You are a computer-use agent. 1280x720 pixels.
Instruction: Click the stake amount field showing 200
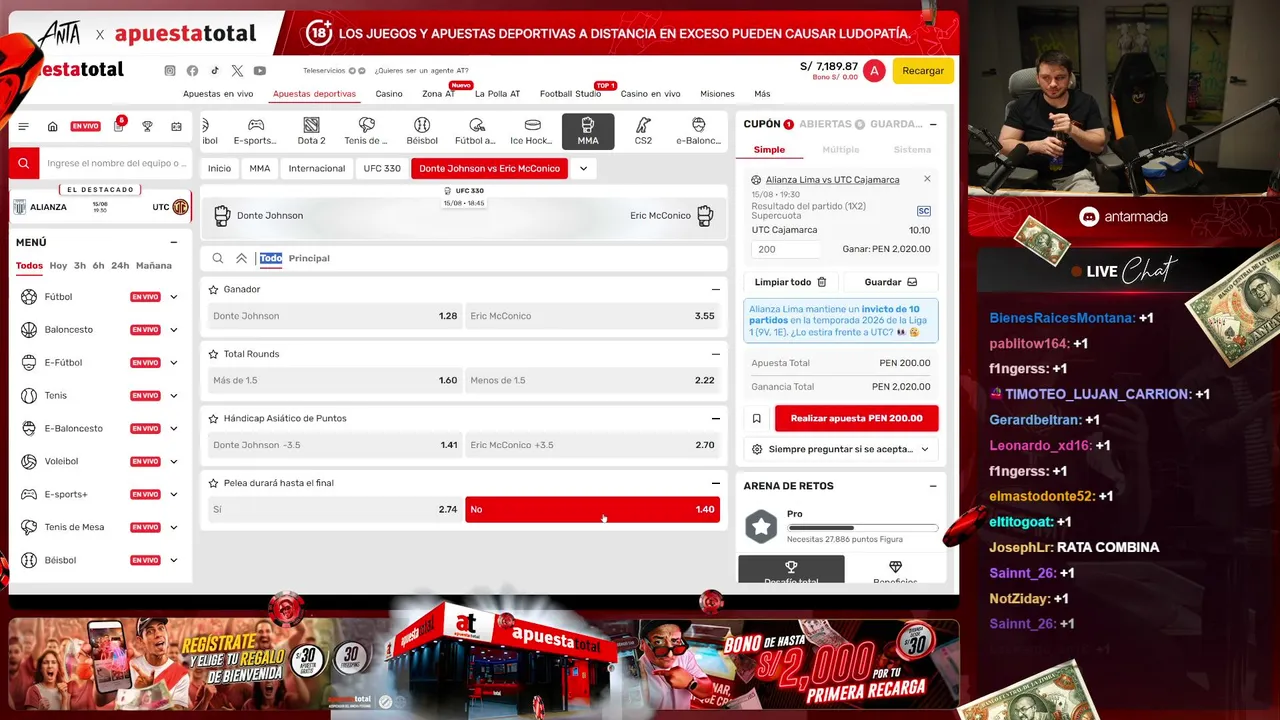pyautogui.click(x=786, y=249)
